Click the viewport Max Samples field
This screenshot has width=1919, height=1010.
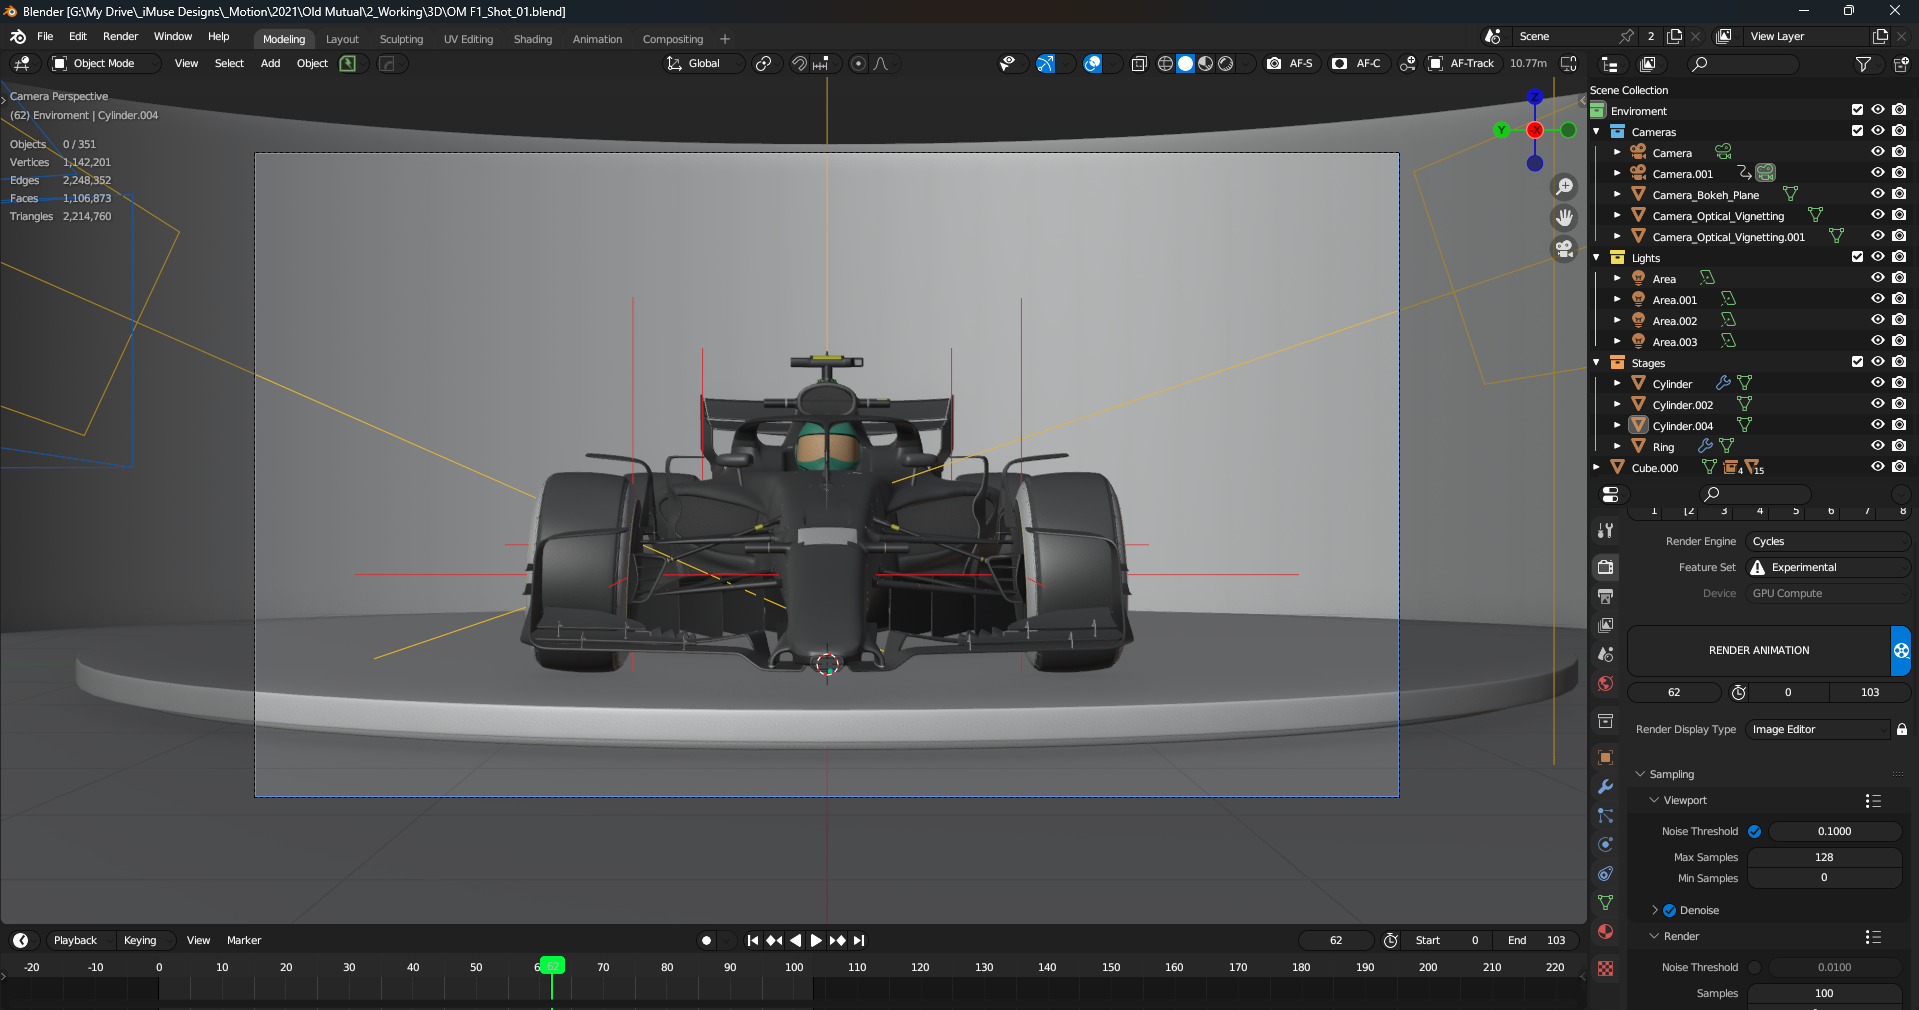pyautogui.click(x=1824, y=858)
